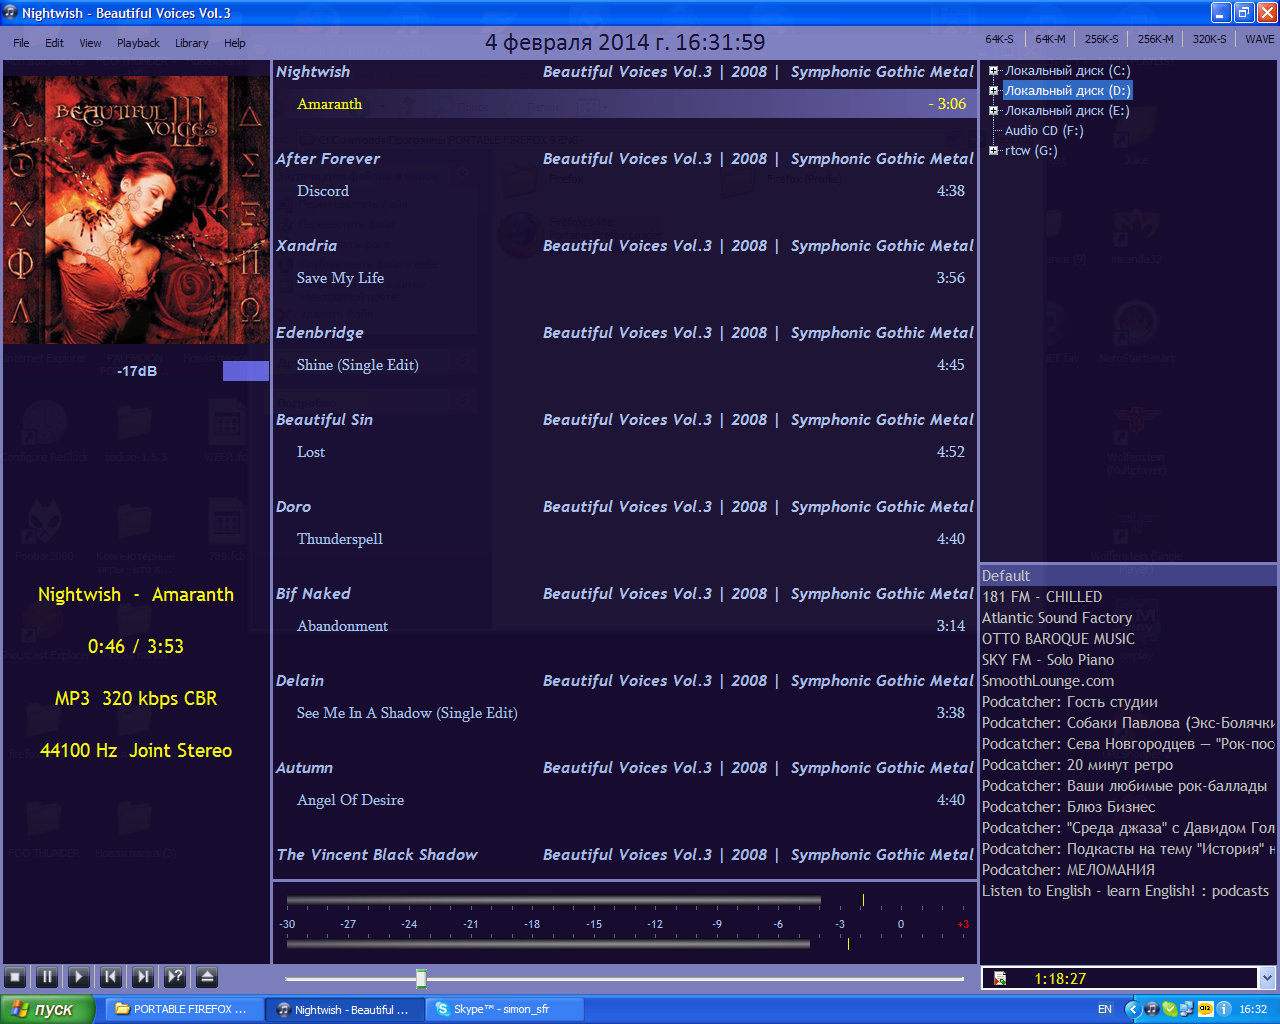Select the Thunderspell track
Image resolution: width=1280 pixels, height=1024 pixels.
tap(625, 539)
